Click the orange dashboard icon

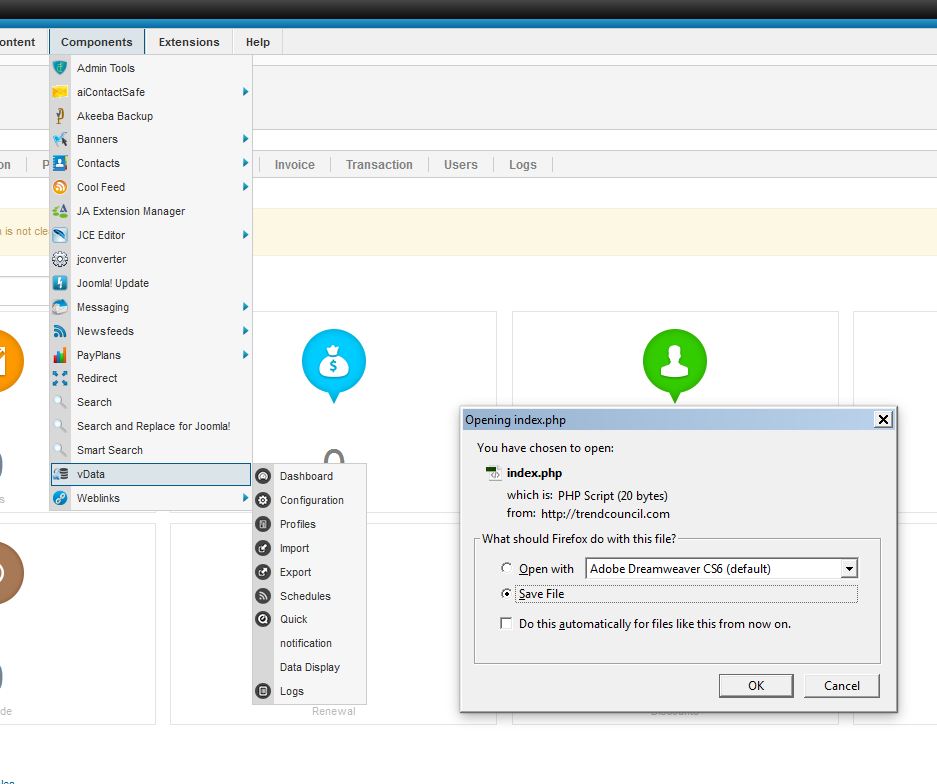coord(11,361)
